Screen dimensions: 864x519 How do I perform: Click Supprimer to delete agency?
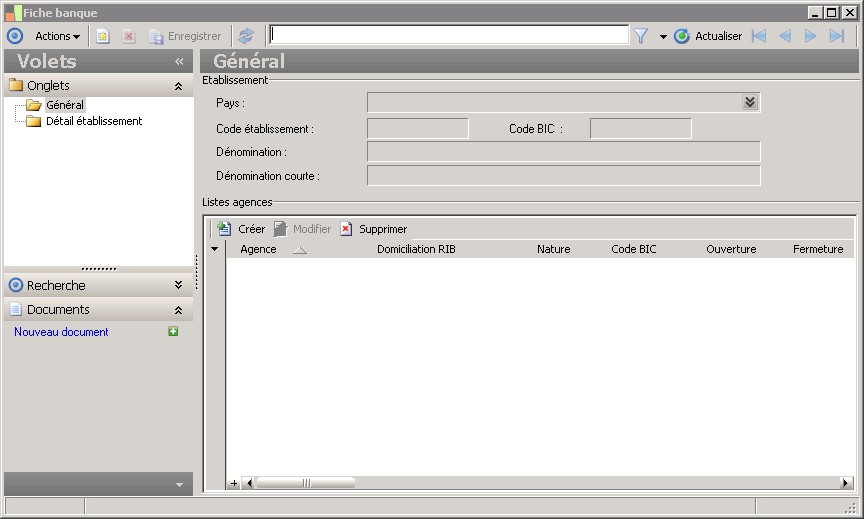click(x=374, y=229)
